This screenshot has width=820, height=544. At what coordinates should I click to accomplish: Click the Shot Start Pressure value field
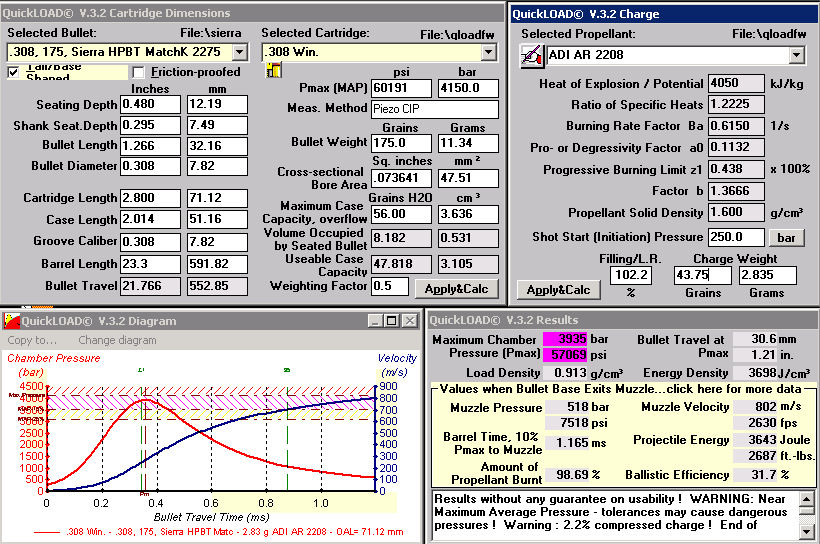736,237
